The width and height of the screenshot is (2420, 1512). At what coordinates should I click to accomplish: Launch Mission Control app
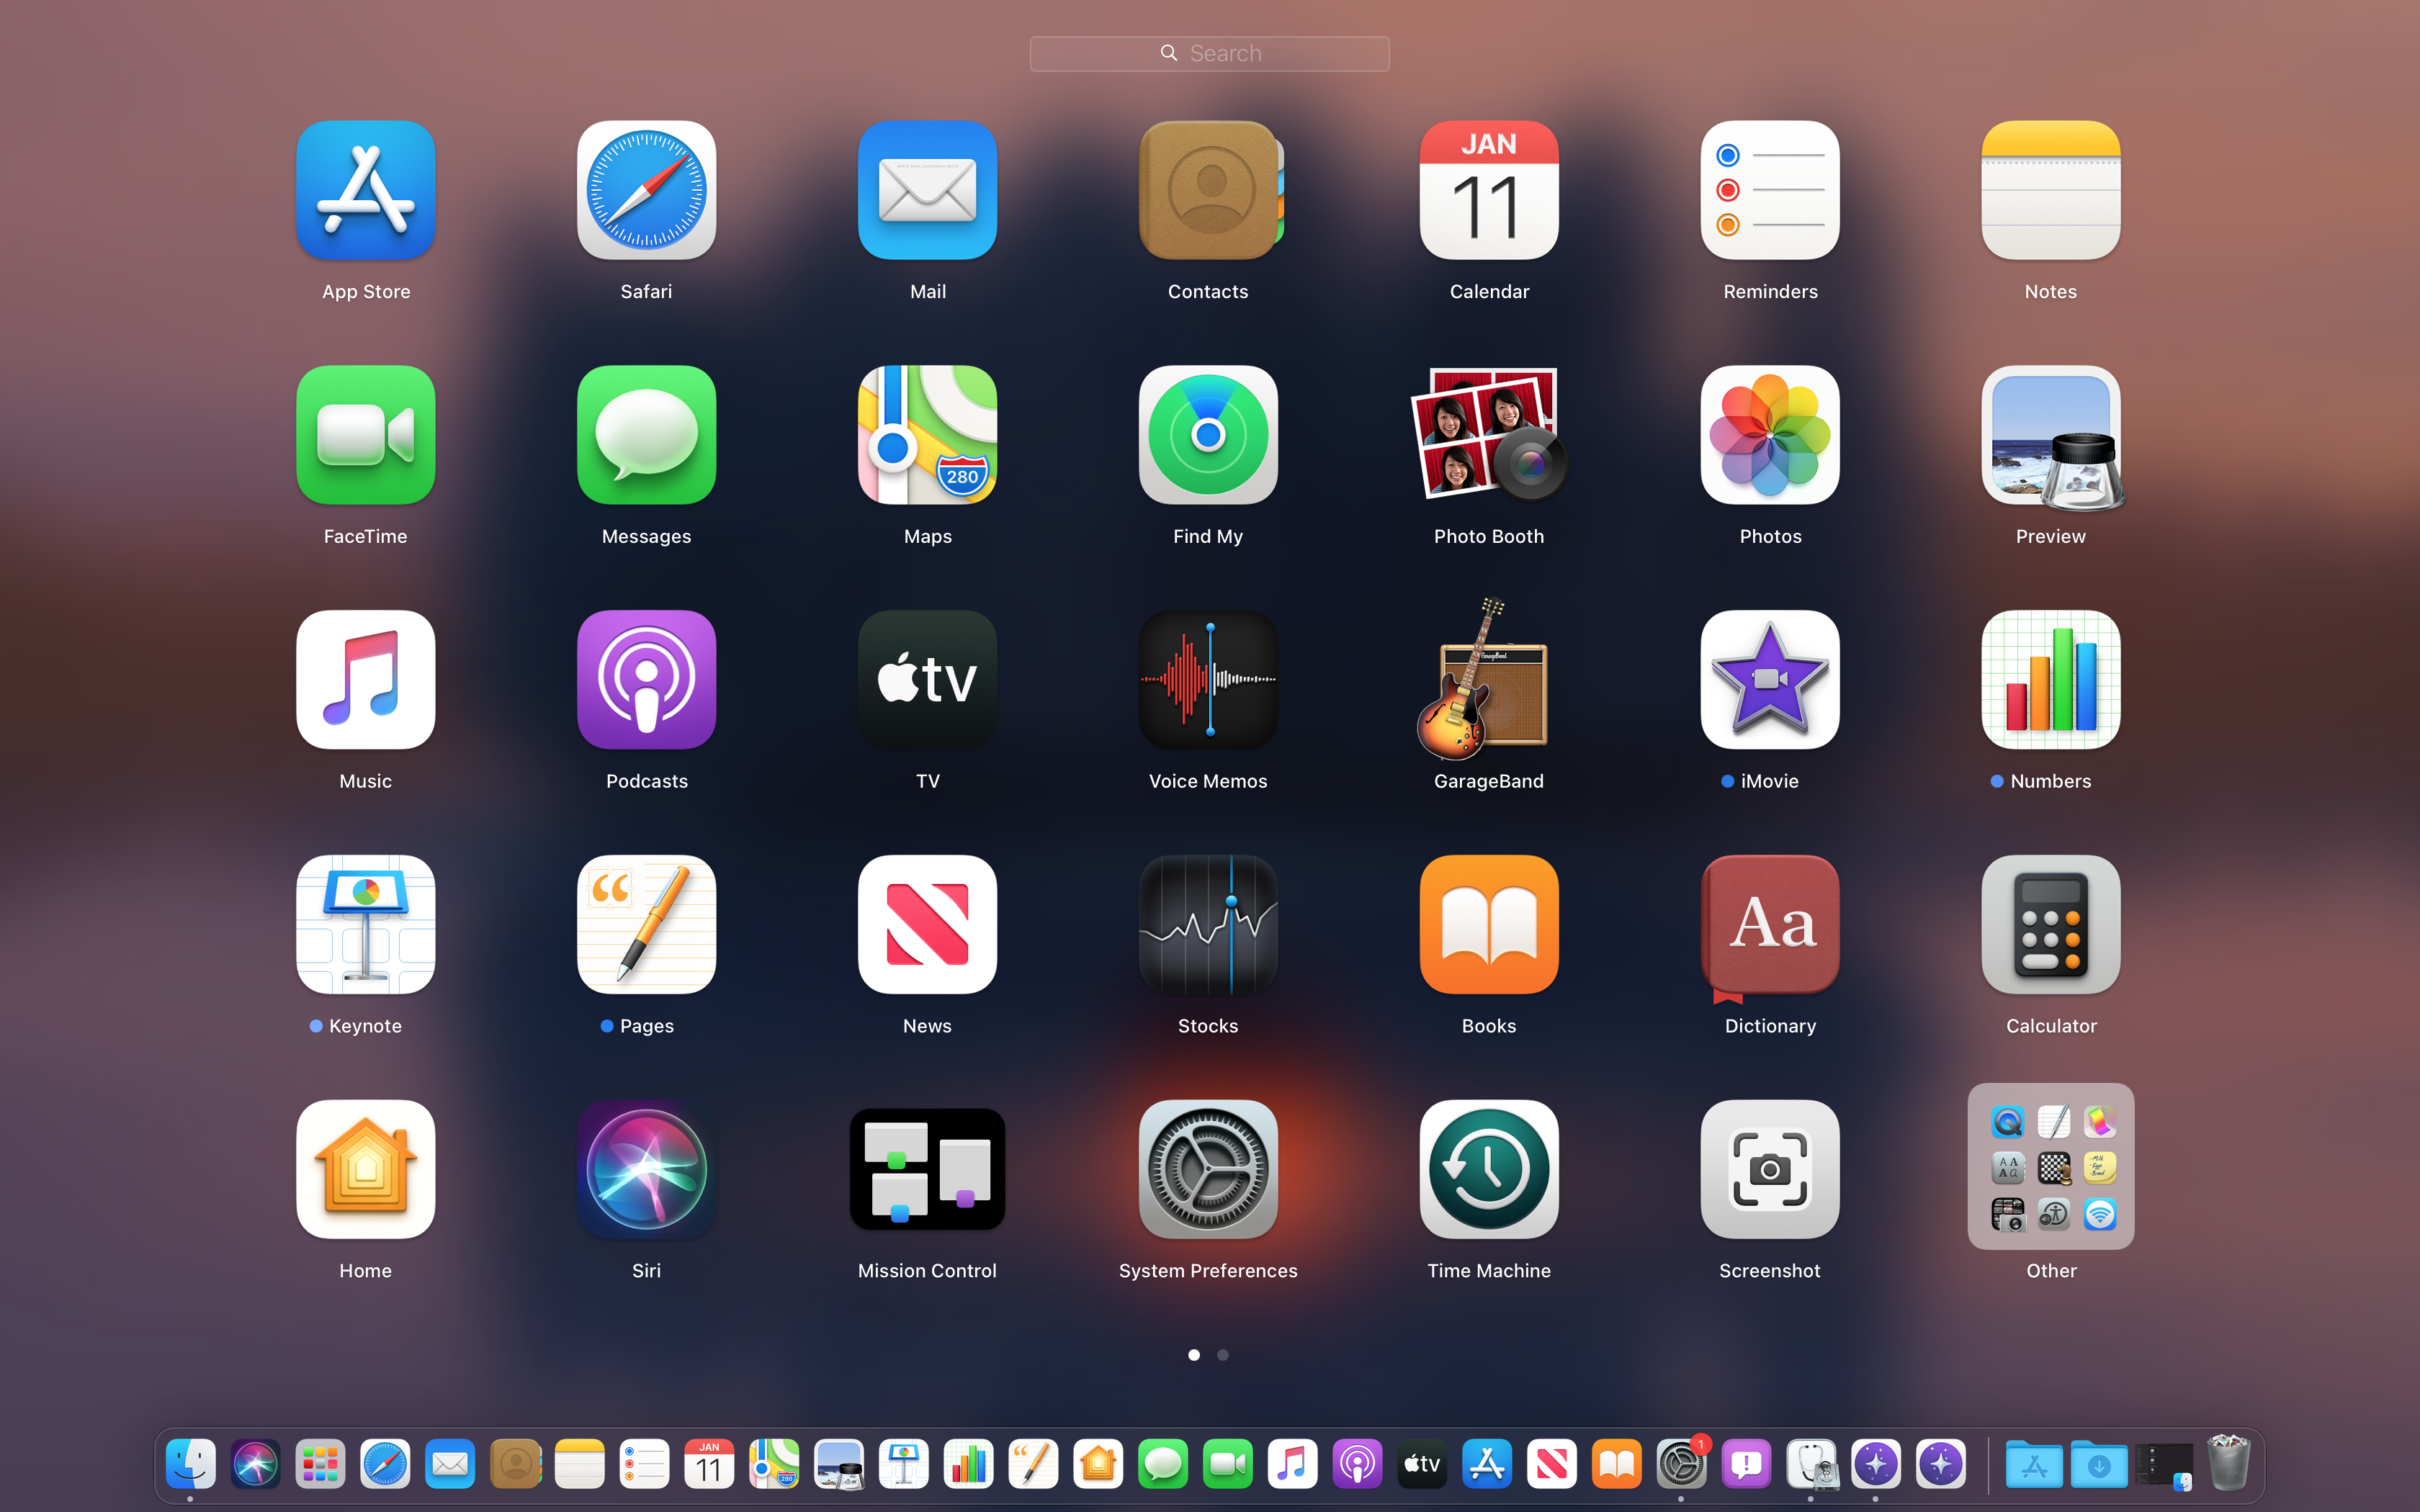pyautogui.click(x=927, y=1169)
